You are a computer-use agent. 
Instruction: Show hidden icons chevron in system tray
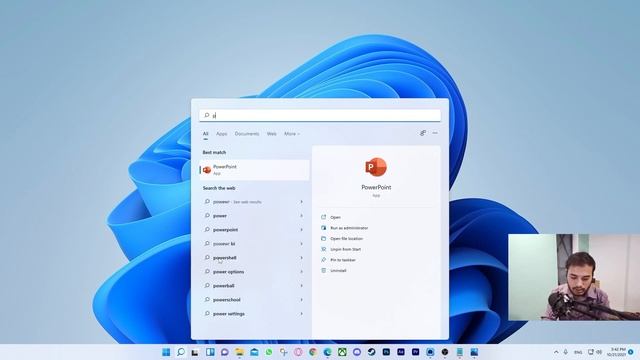point(556,352)
